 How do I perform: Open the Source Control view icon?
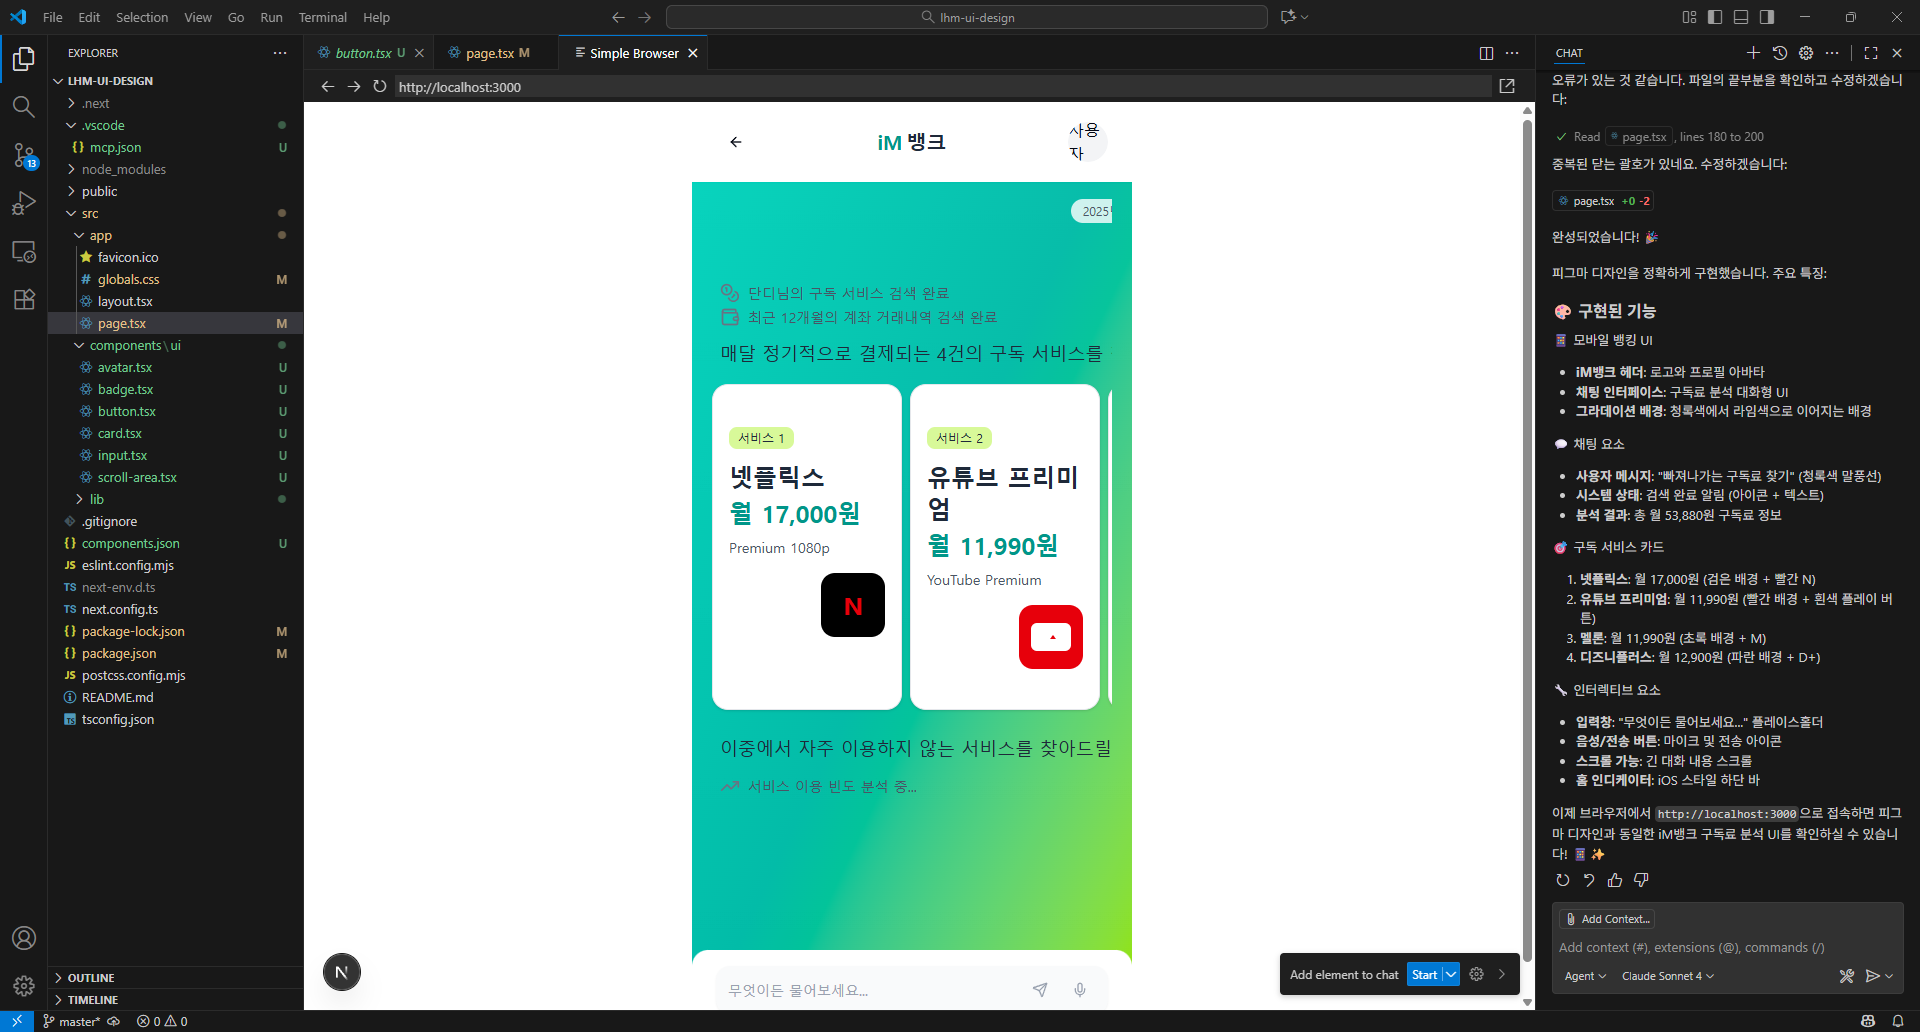24,155
